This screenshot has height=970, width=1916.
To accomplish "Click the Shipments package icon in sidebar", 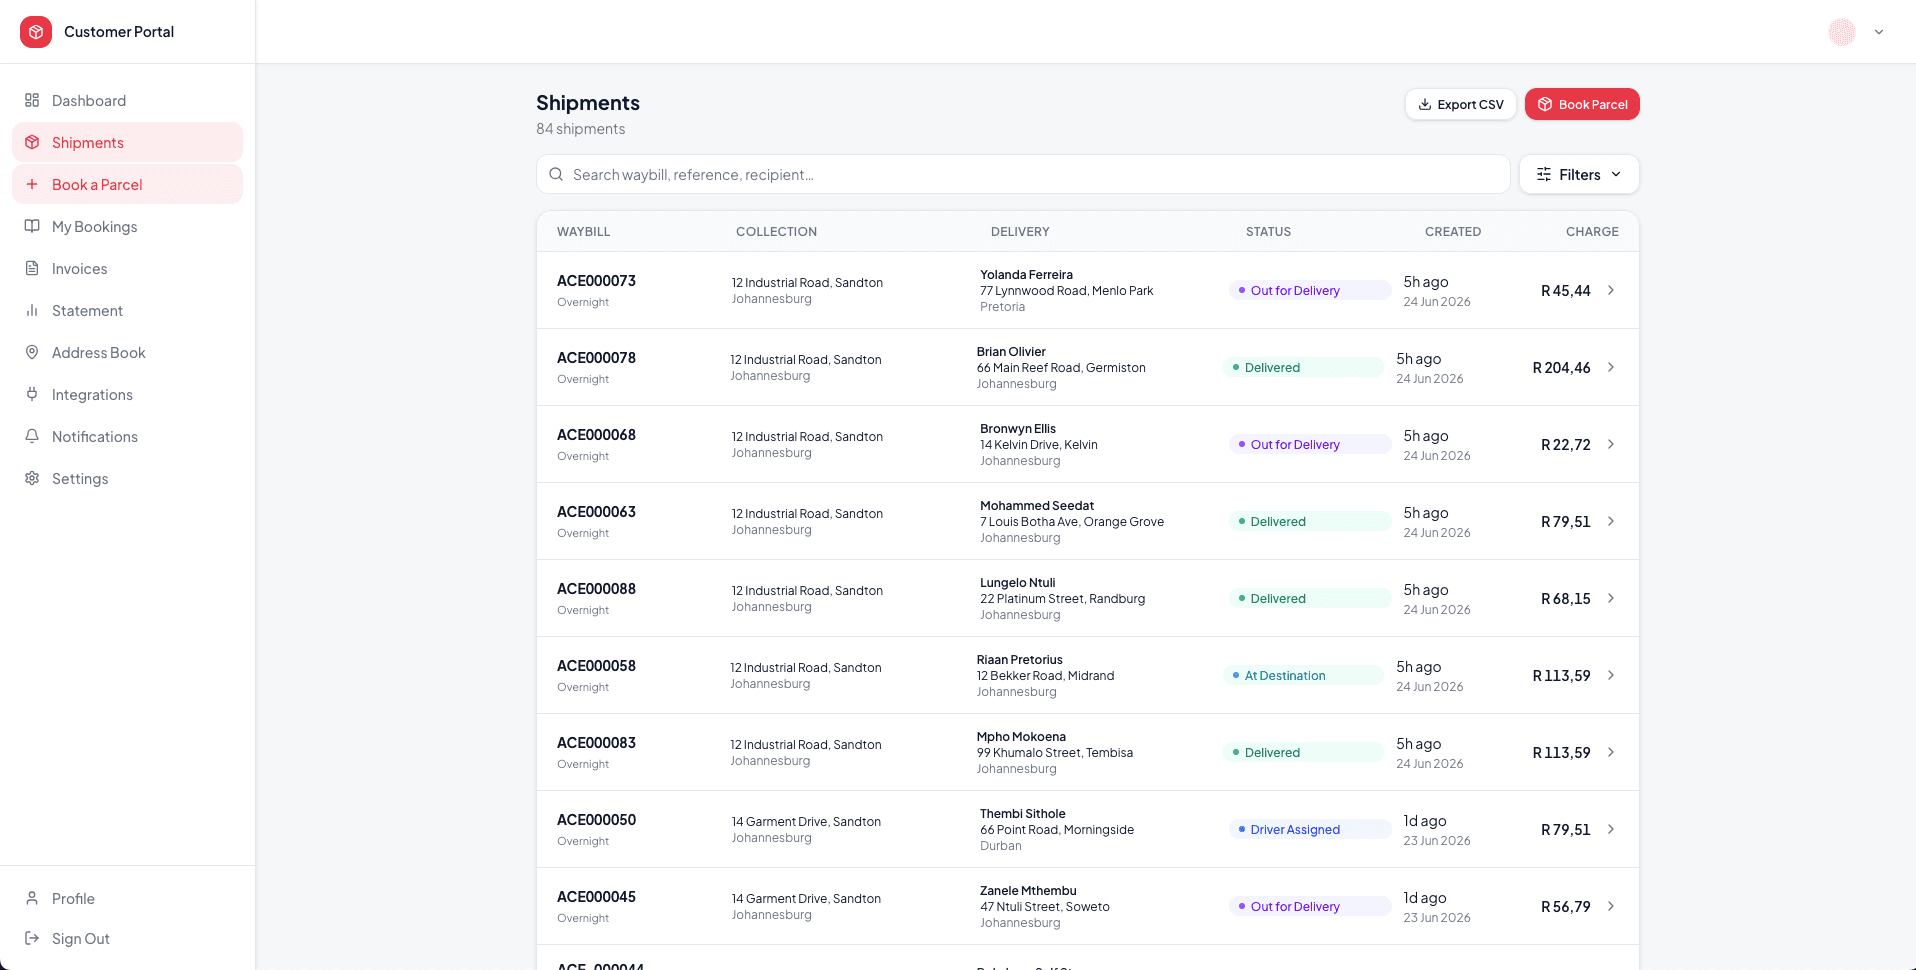I will [32, 142].
